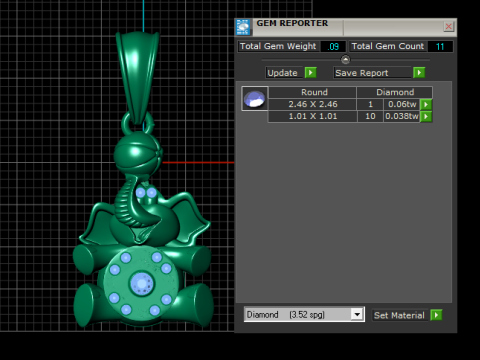The image size is (480, 360).
Task: Click the Total Gem Count value 11
Action: [440, 46]
